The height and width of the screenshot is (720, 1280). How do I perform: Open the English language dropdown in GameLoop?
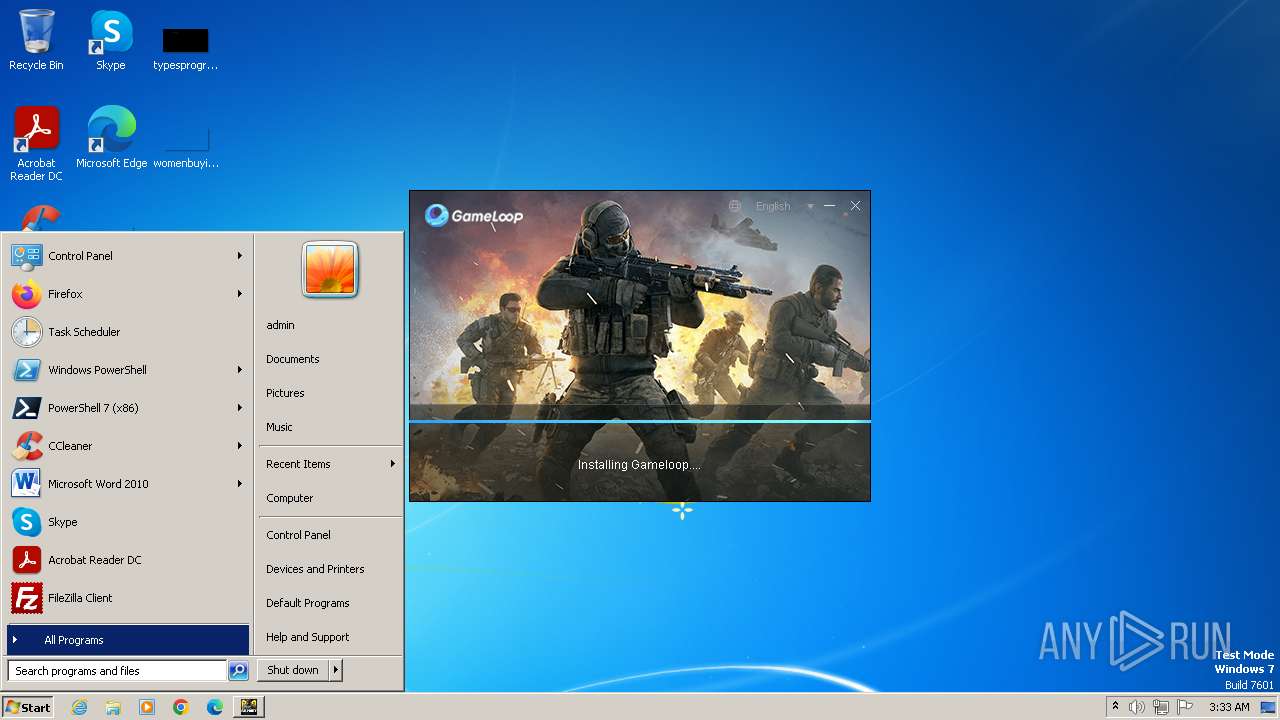785,206
